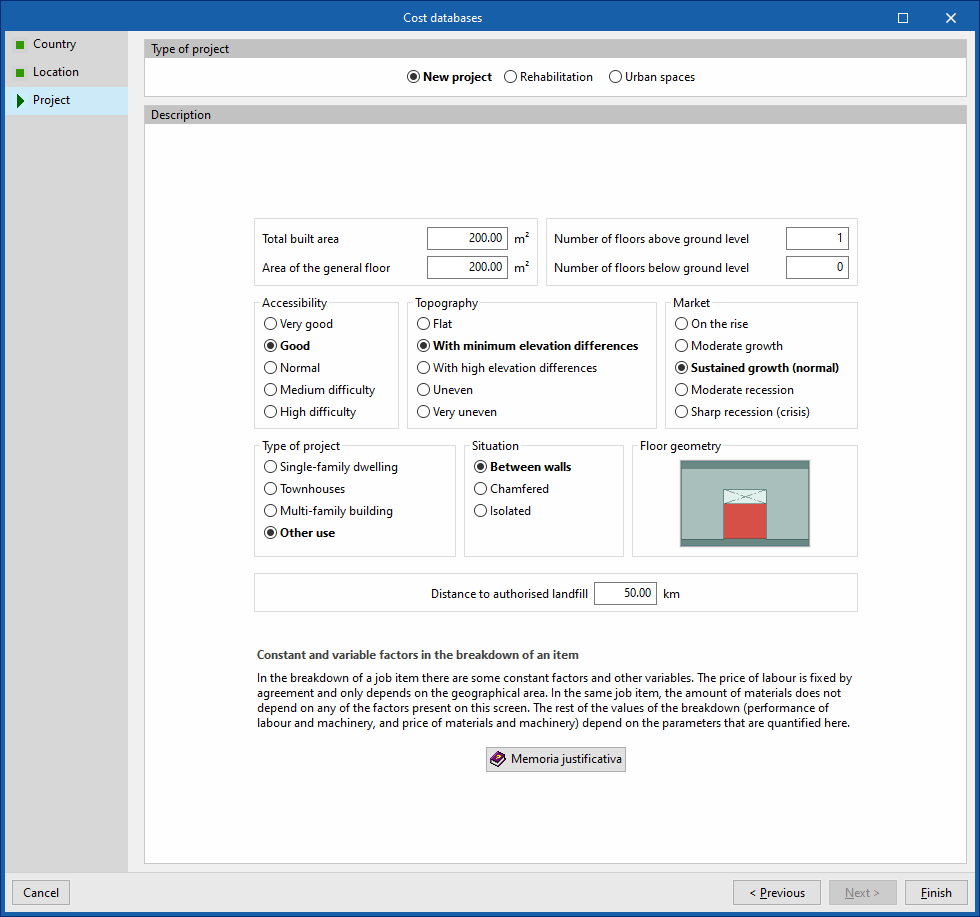Set topography to Very uneven
Viewport: 980px width, 917px height.
pos(457,411)
